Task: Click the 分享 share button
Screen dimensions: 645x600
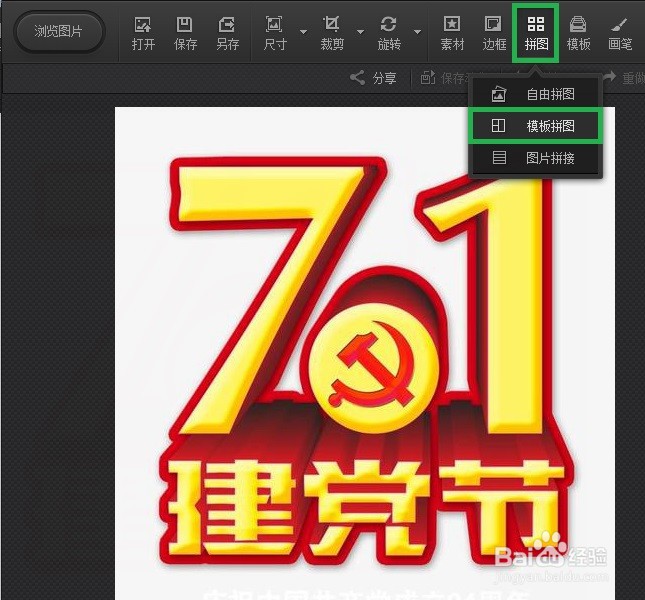Action: pos(374,78)
